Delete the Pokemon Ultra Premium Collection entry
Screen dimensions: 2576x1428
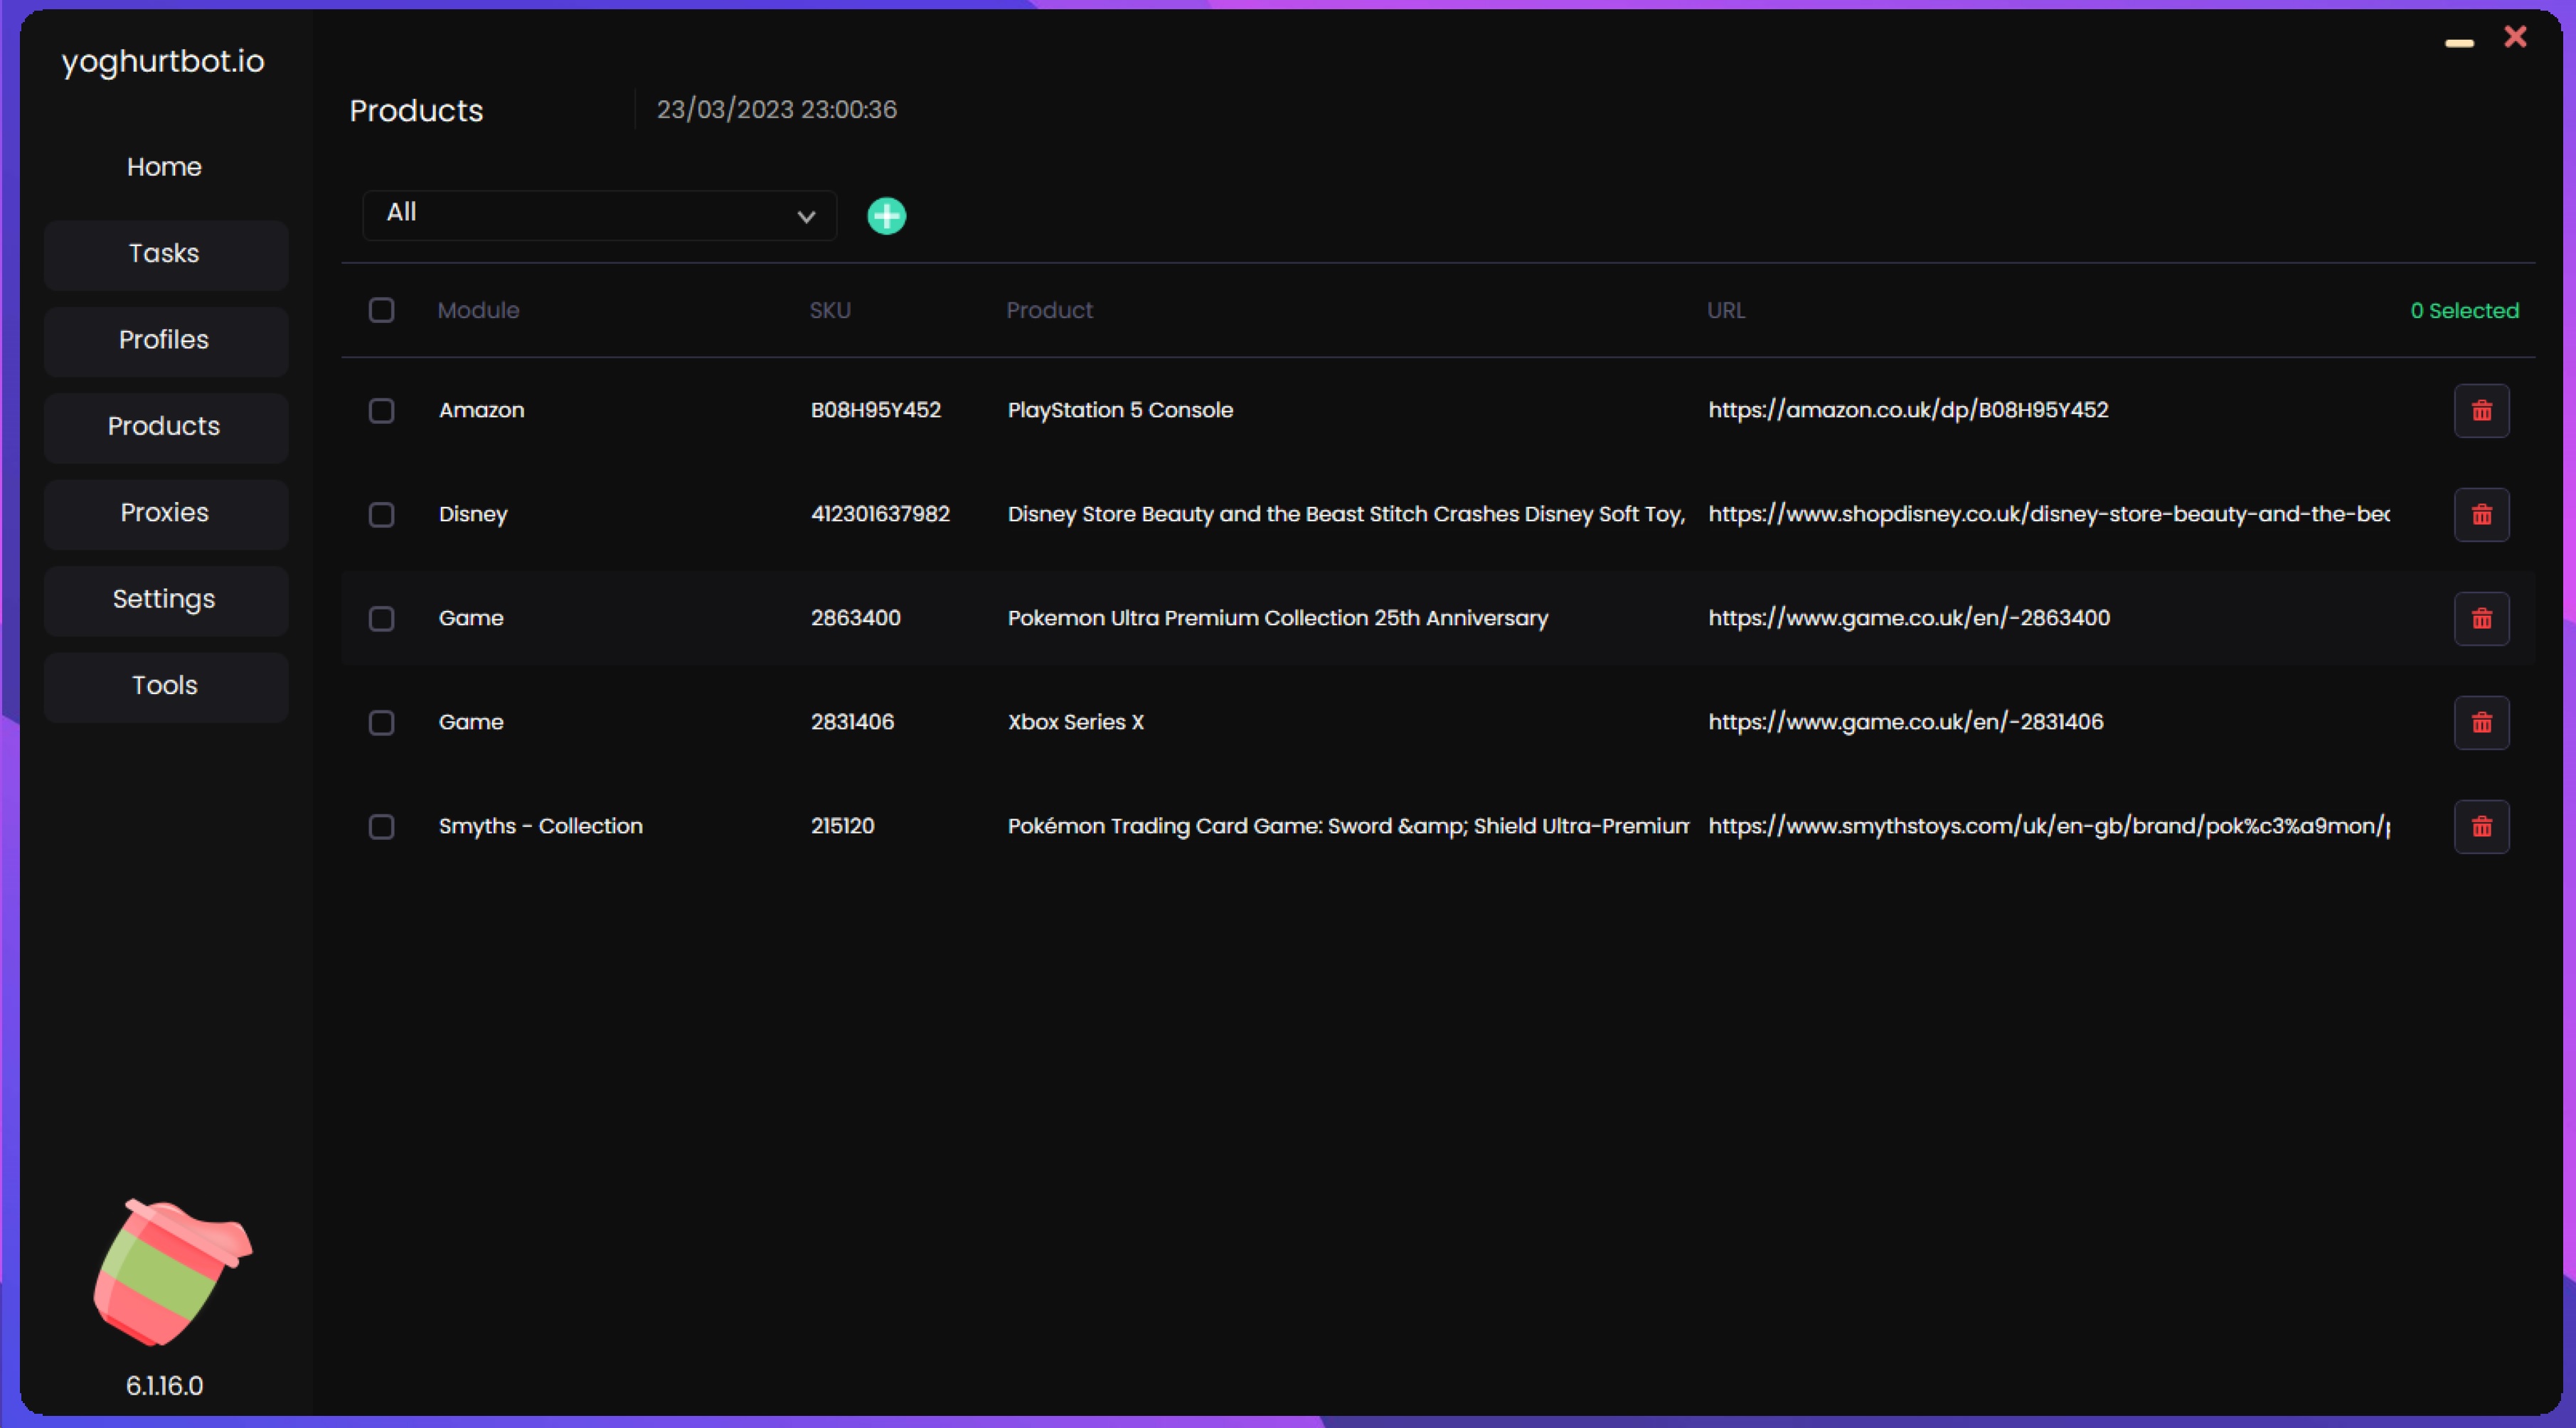[x=2481, y=619]
